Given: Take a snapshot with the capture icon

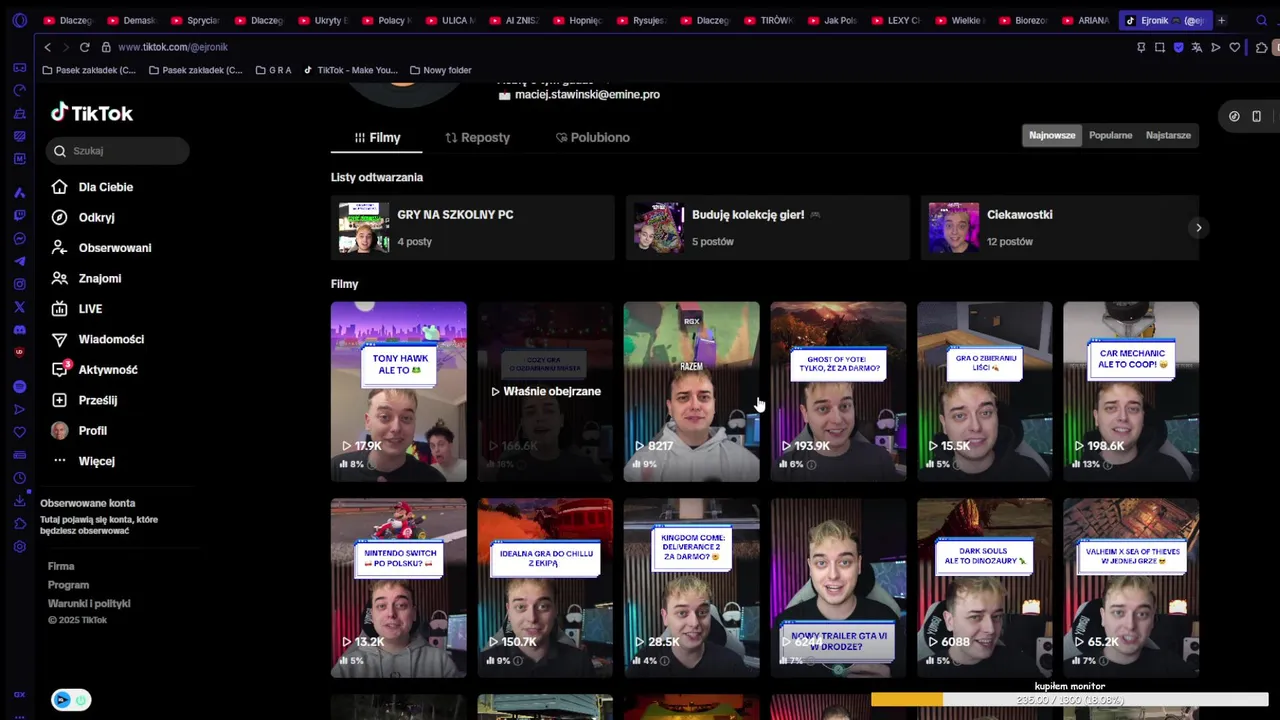Looking at the screenshot, I should pos(1160,47).
